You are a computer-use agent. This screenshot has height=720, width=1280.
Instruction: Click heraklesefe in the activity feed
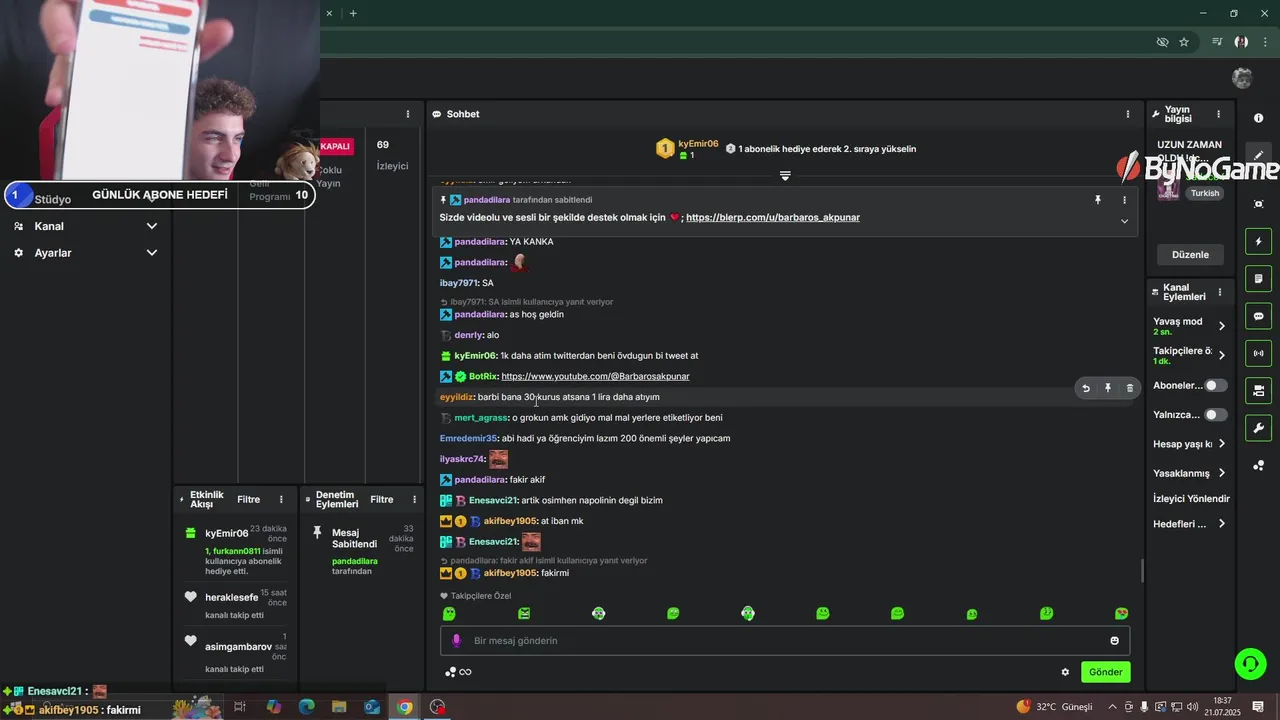pyautogui.click(x=231, y=598)
